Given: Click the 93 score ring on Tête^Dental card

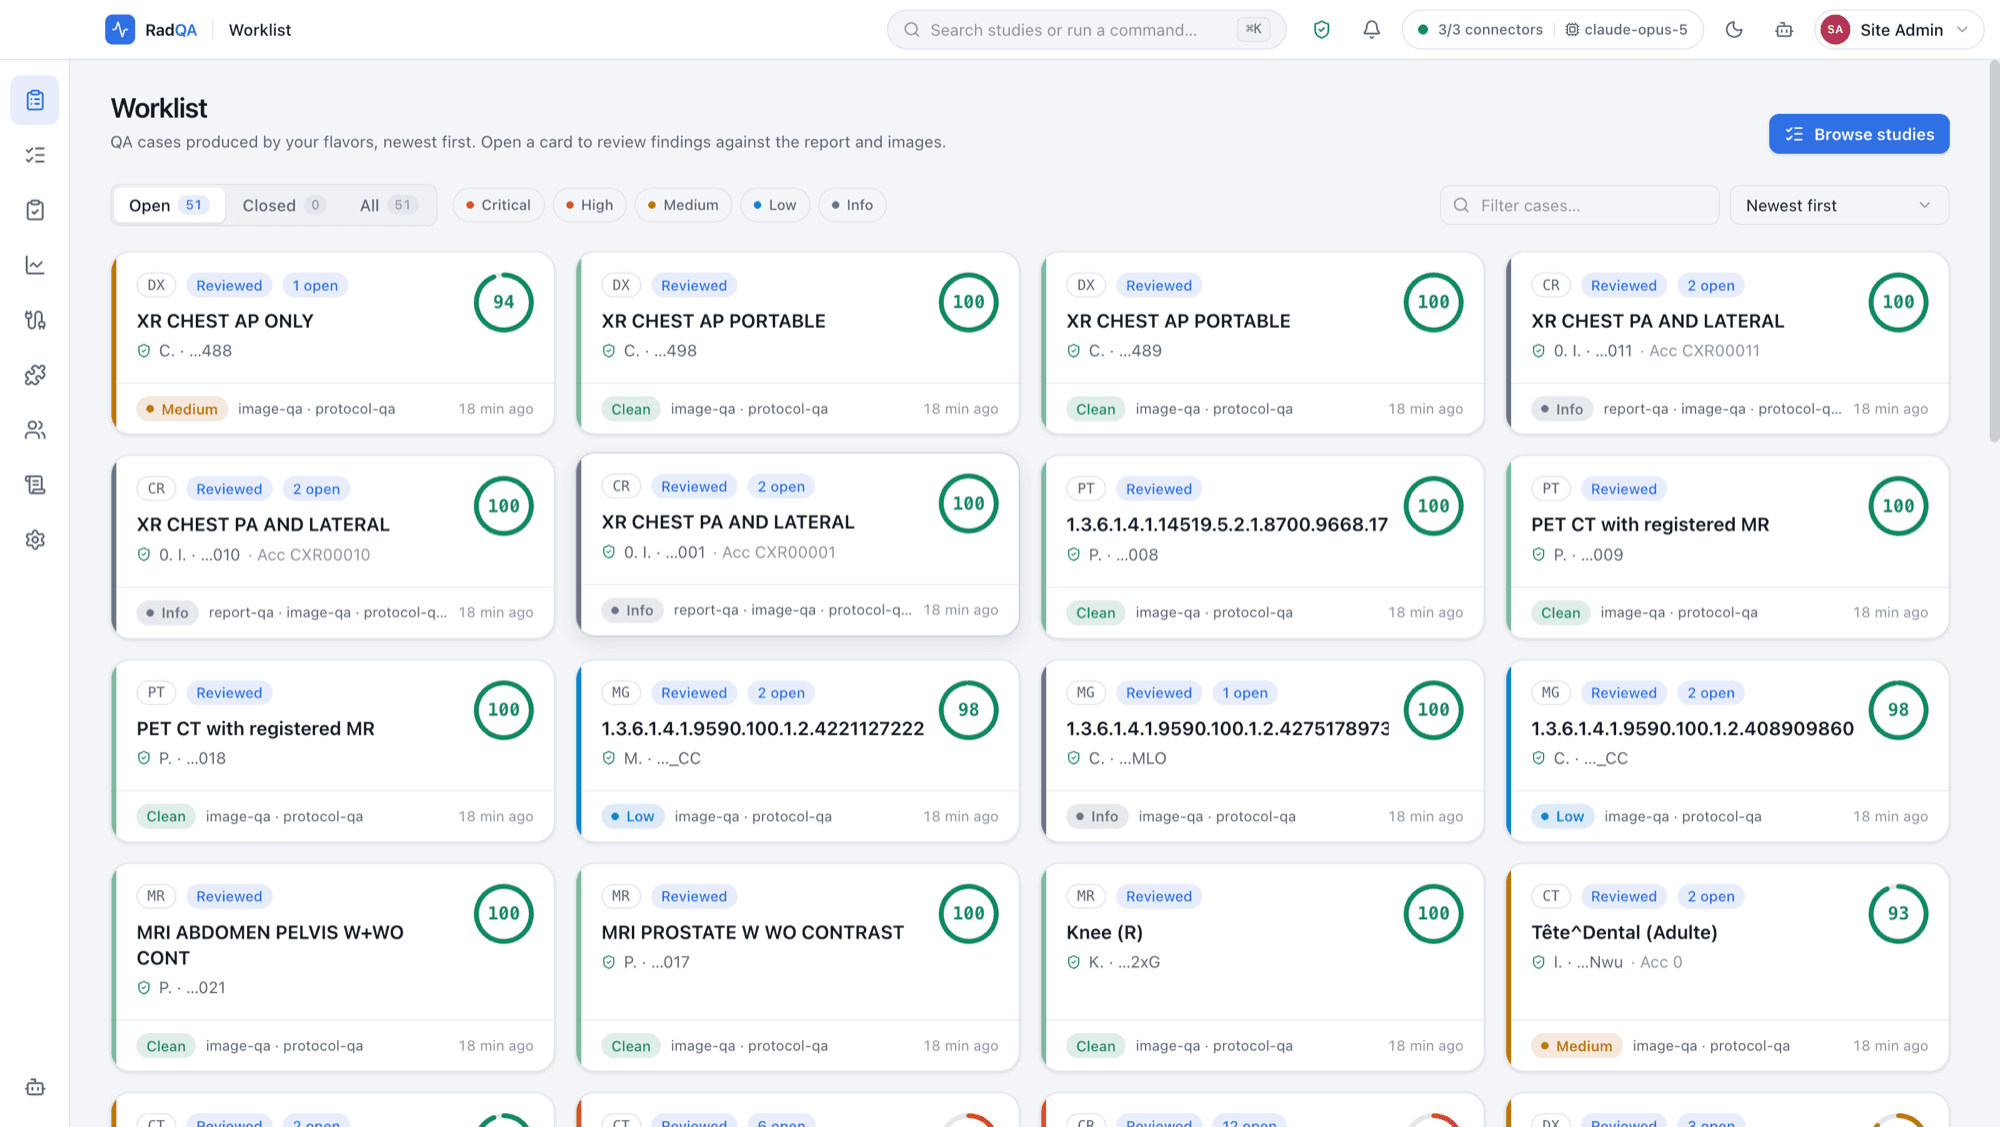Looking at the screenshot, I should pyautogui.click(x=1898, y=913).
